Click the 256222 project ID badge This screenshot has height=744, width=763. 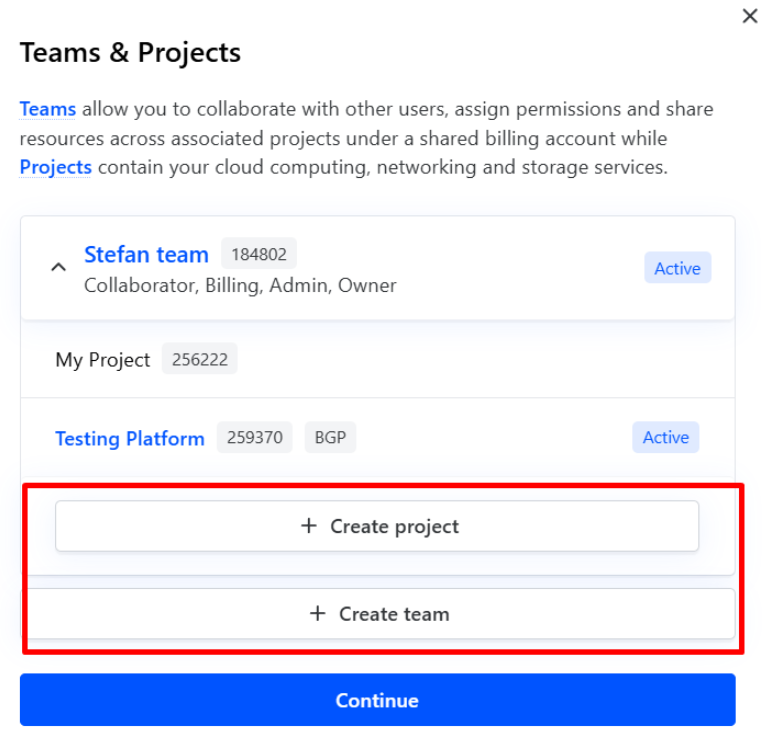point(200,359)
